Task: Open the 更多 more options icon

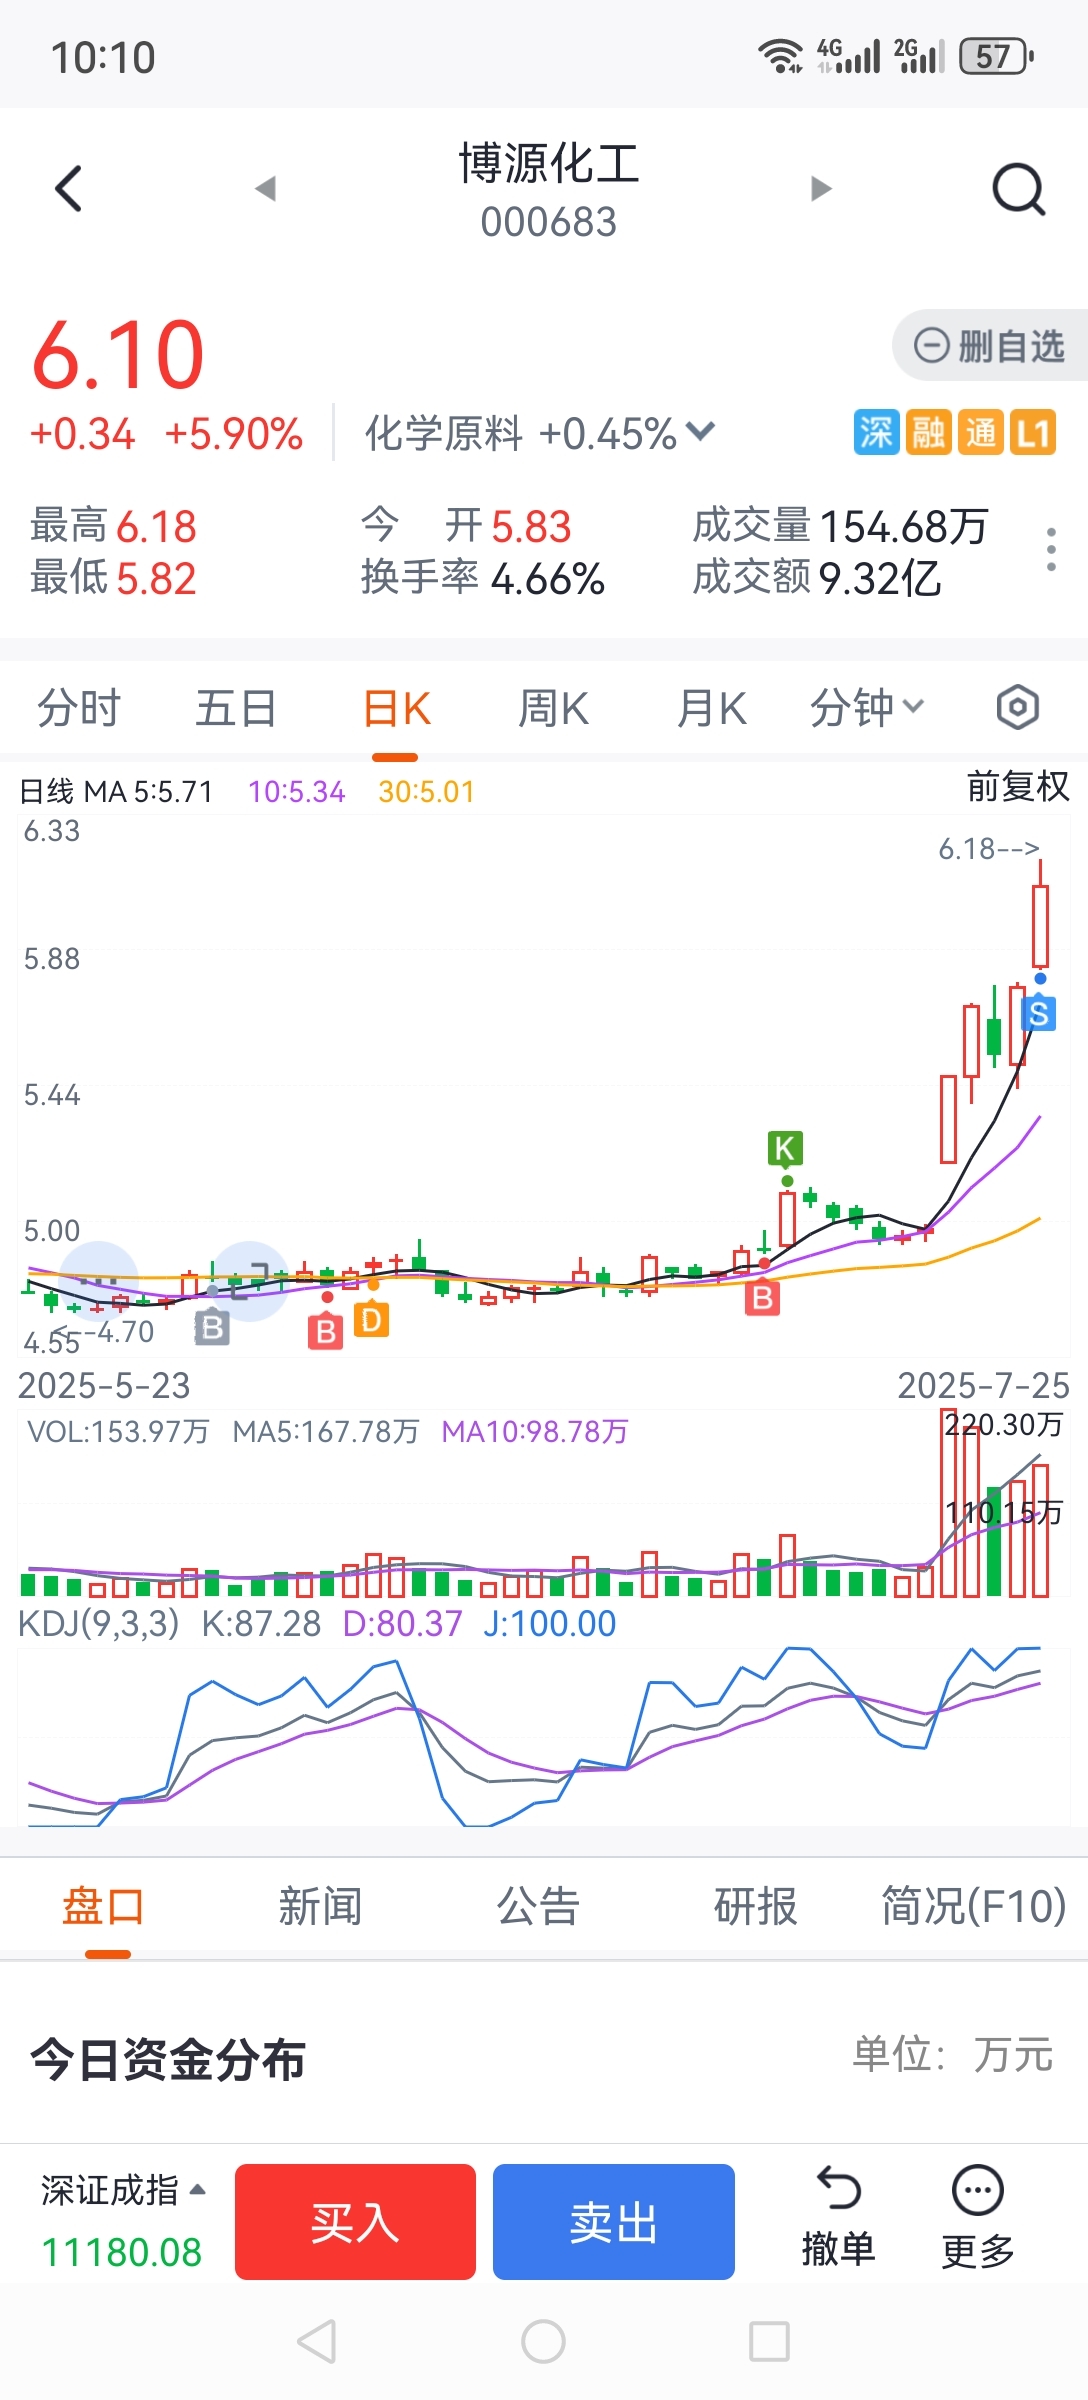Action: pos(978,2218)
